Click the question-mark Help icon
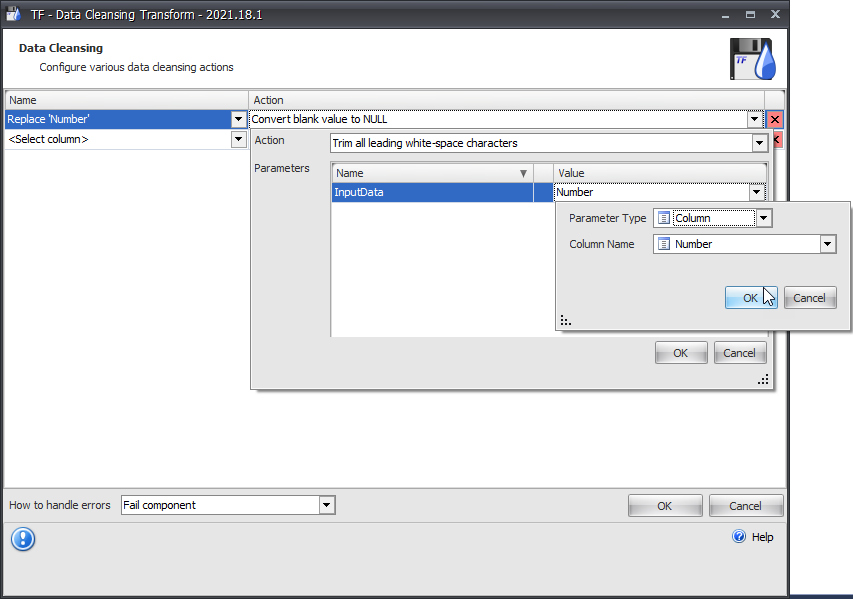Screen dimensions: 853x599 (738, 537)
